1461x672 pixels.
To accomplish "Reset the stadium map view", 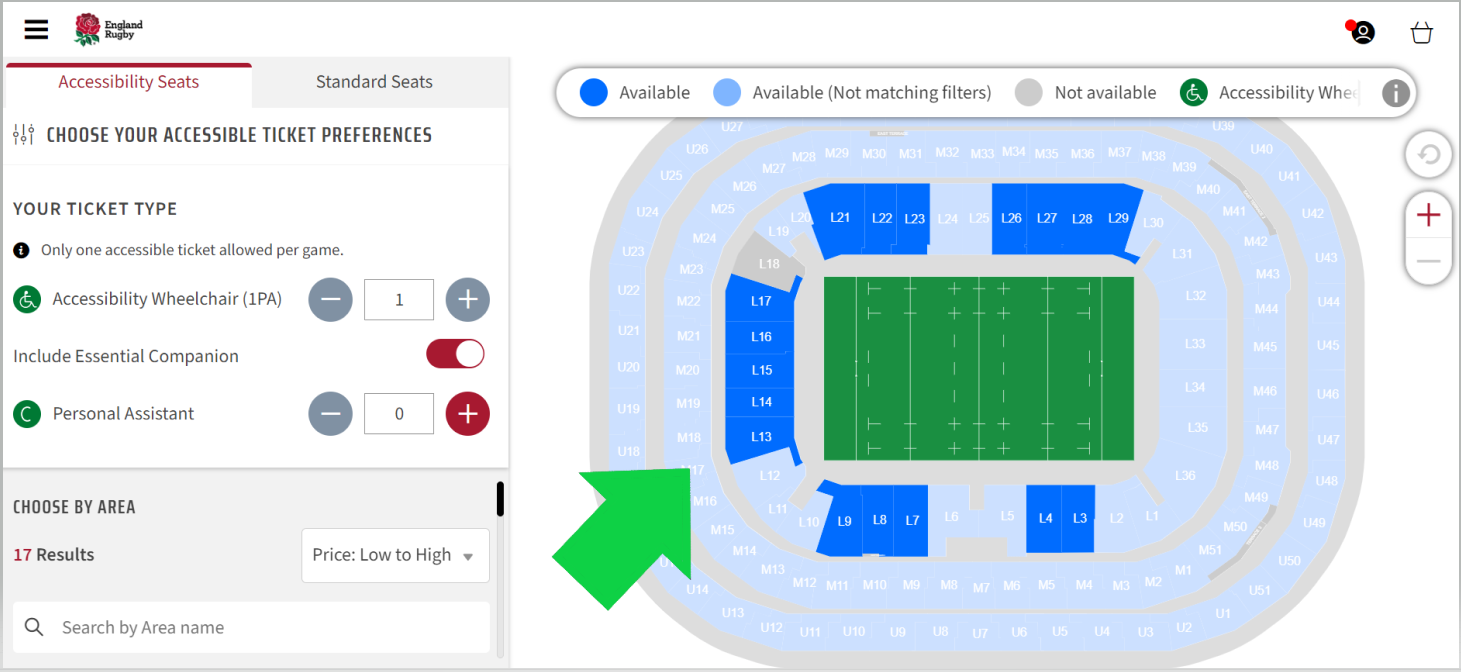I will point(1428,155).
